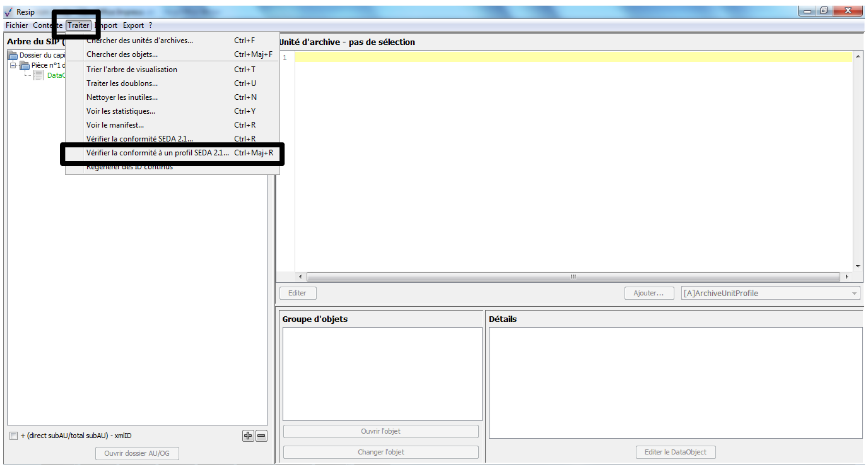The image size is (868, 469).
Task: Select Vérifier la conformité à un profil SEDA 2.1
Action: (158, 153)
